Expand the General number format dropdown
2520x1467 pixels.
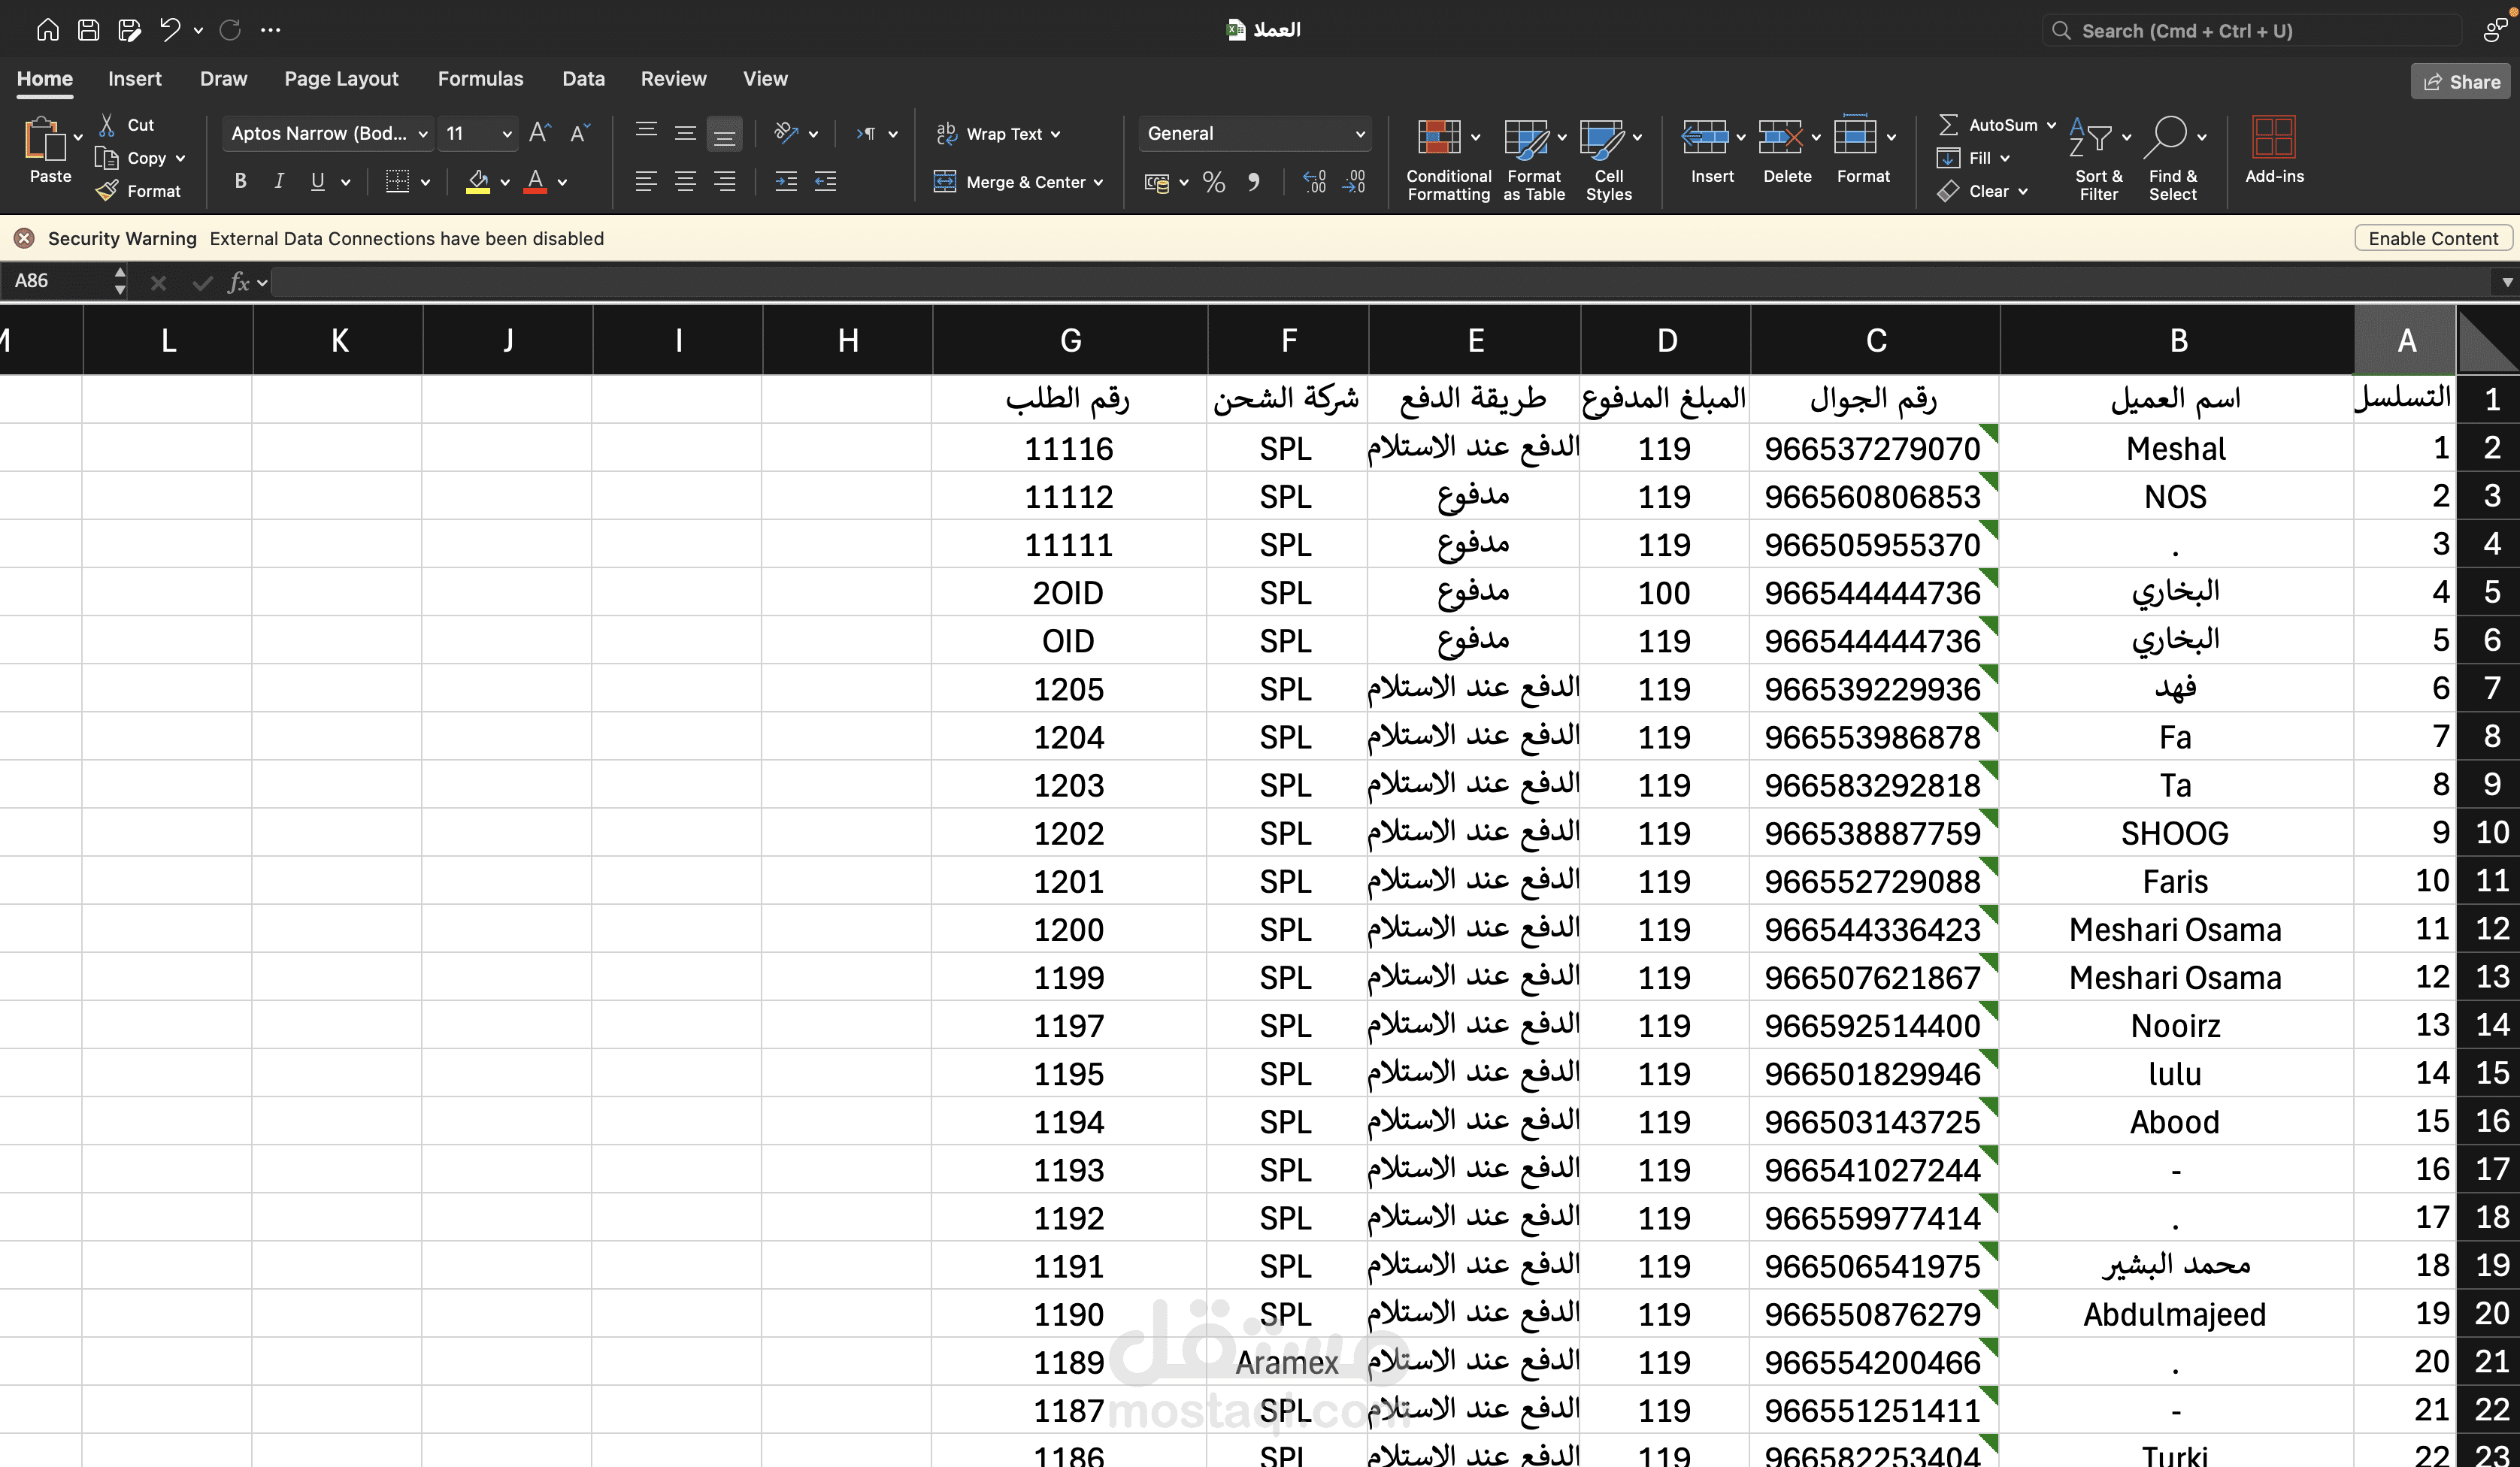[1360, 134]
